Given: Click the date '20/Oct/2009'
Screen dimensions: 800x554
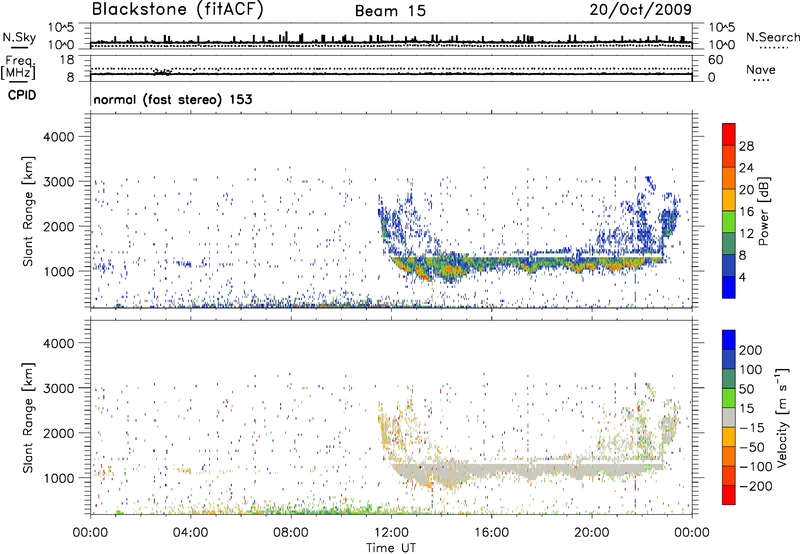Looking at the screenshot, I should click(x=641, y=10).
